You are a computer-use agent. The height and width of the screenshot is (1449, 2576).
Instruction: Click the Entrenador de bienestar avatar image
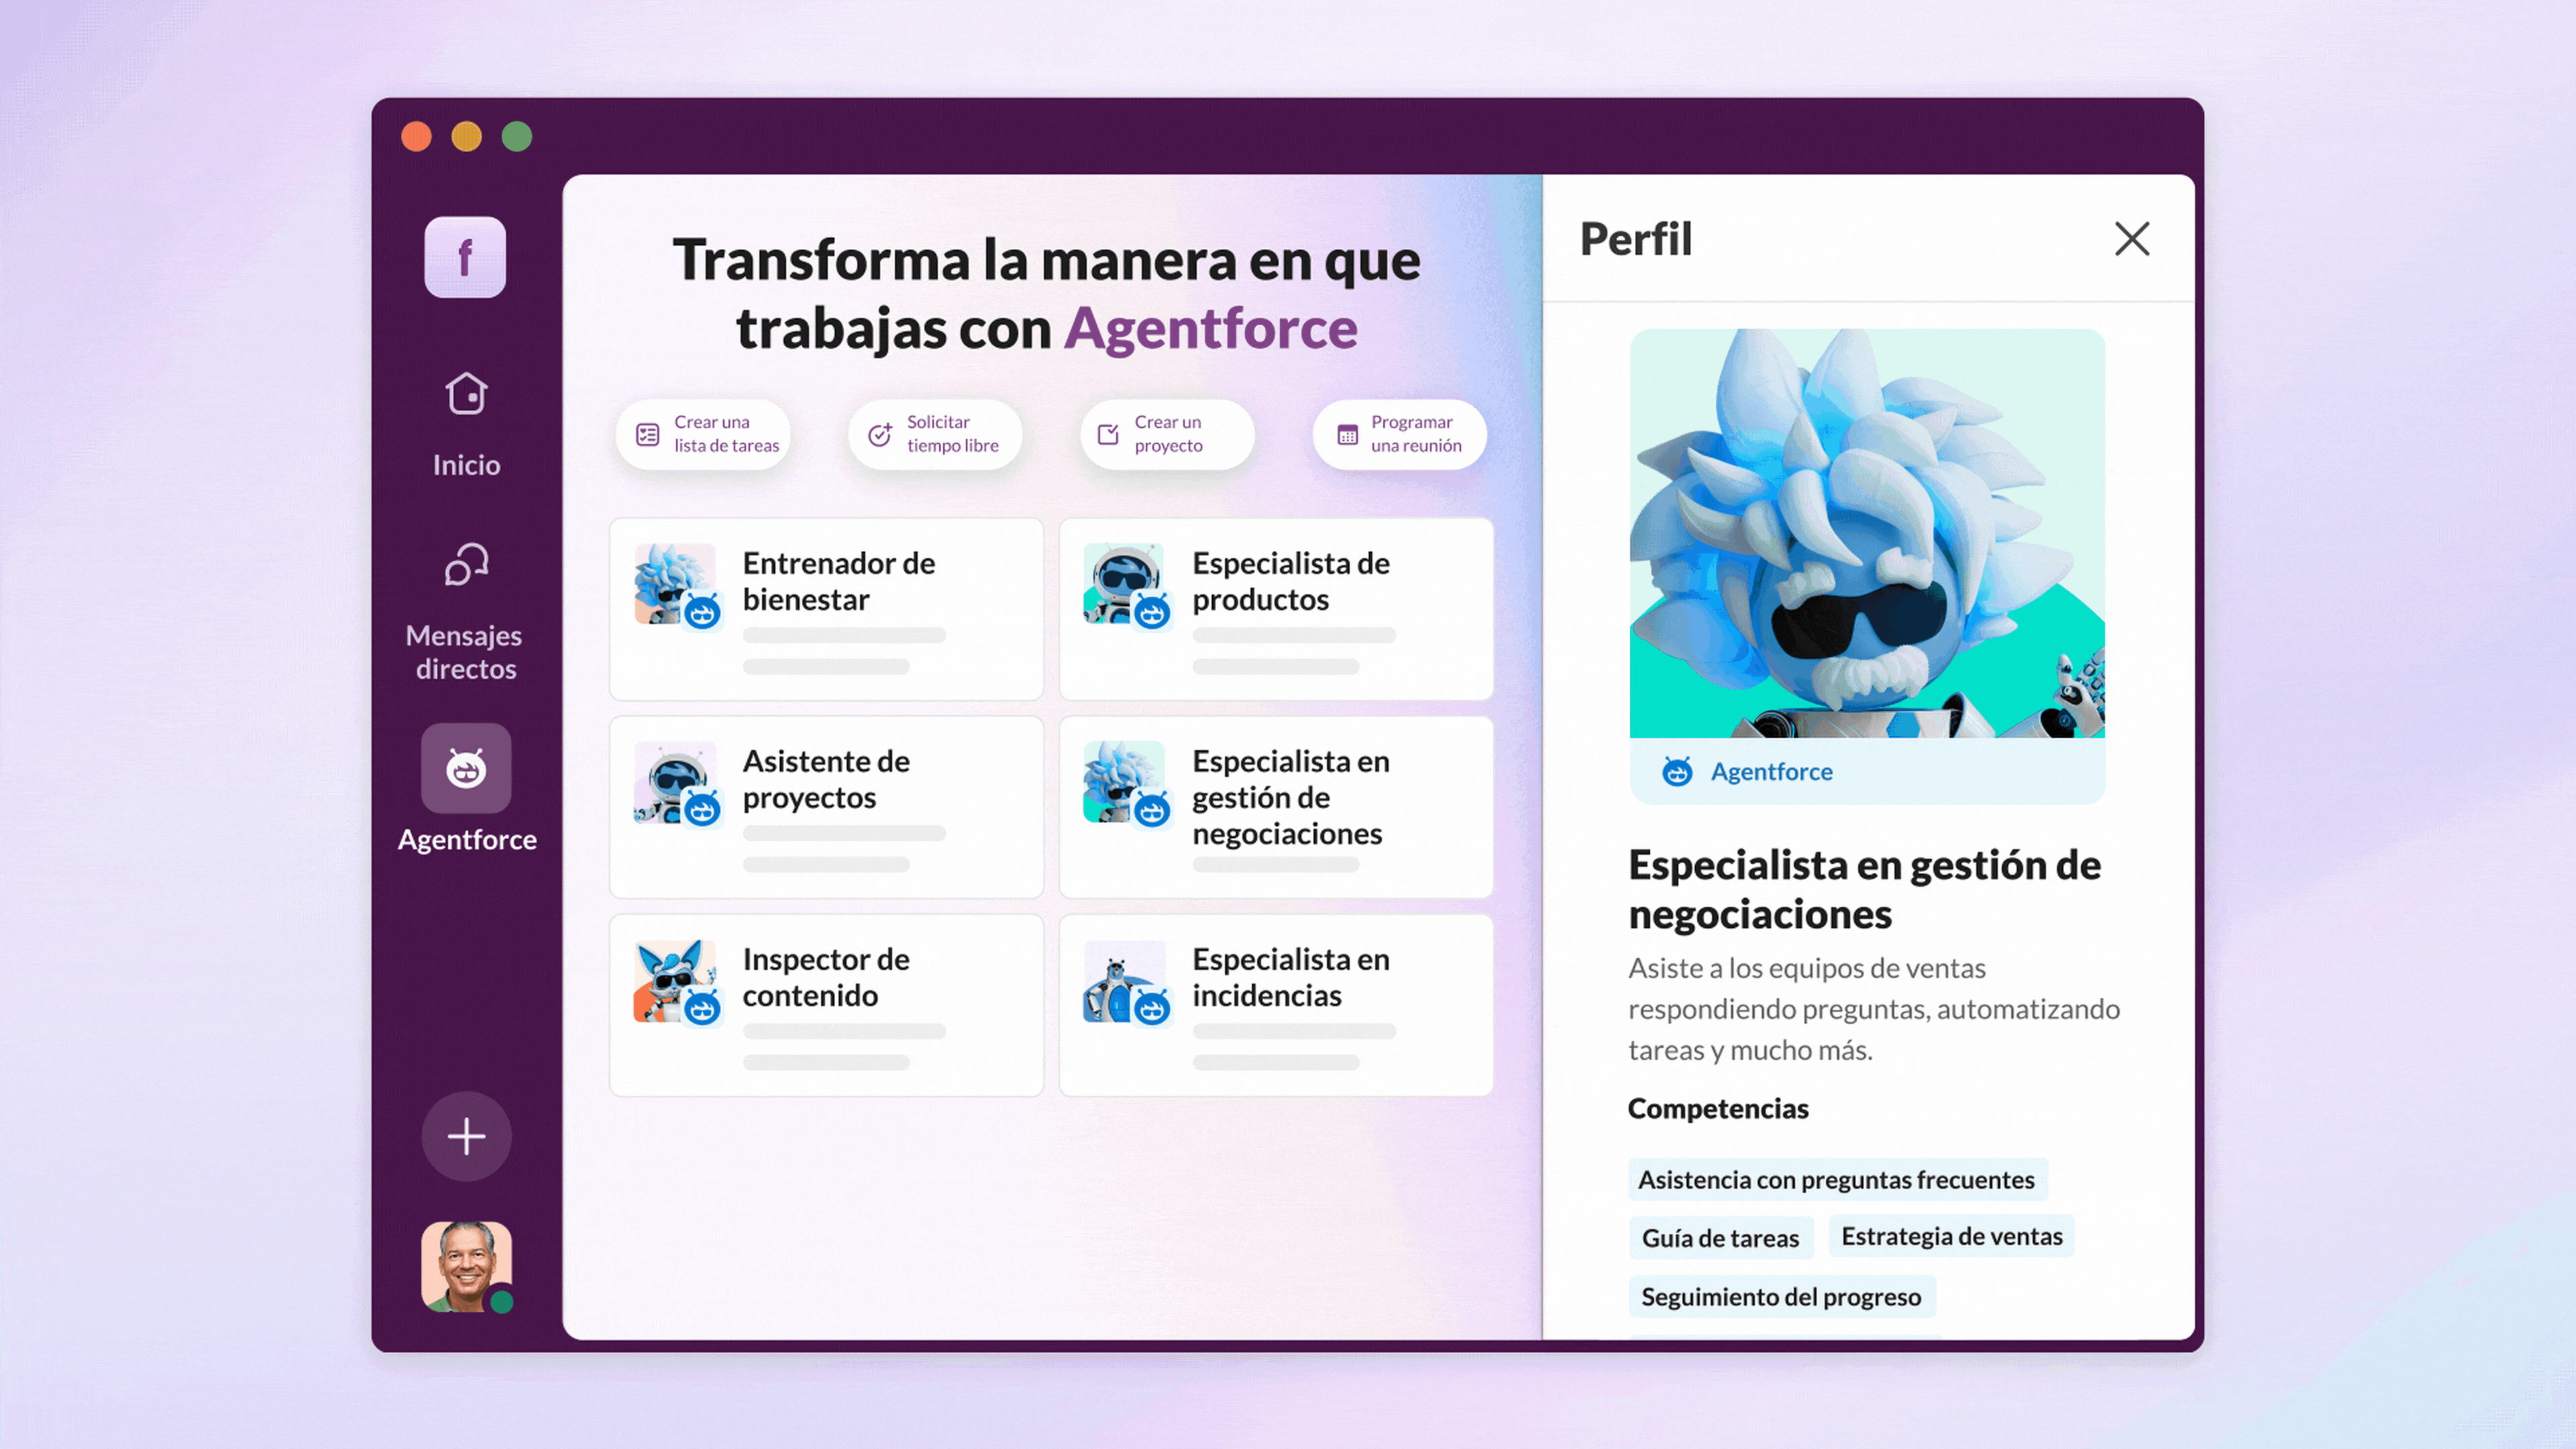pos(675,584)
